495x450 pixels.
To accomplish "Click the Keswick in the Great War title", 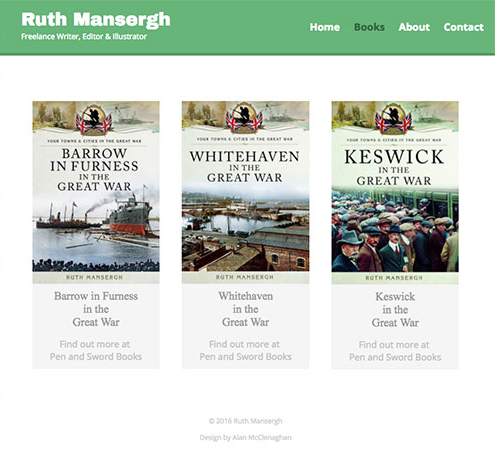I will pos(395,309).
